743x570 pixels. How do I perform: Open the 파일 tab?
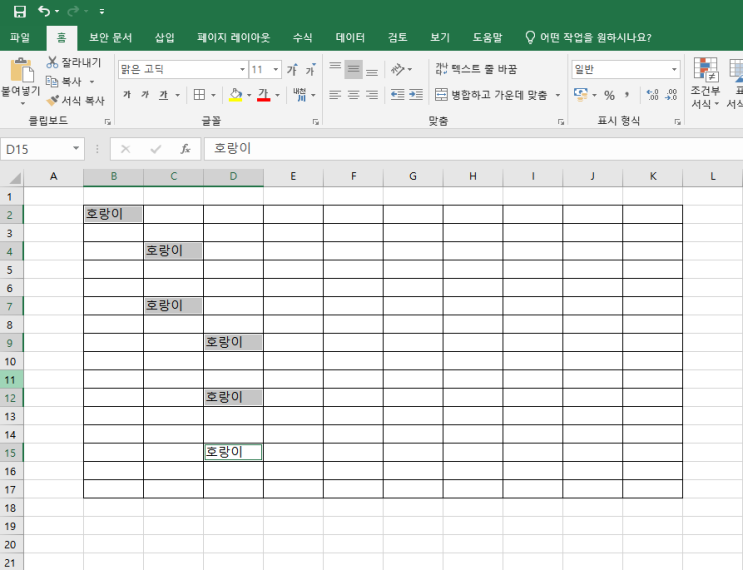point(20,37)
